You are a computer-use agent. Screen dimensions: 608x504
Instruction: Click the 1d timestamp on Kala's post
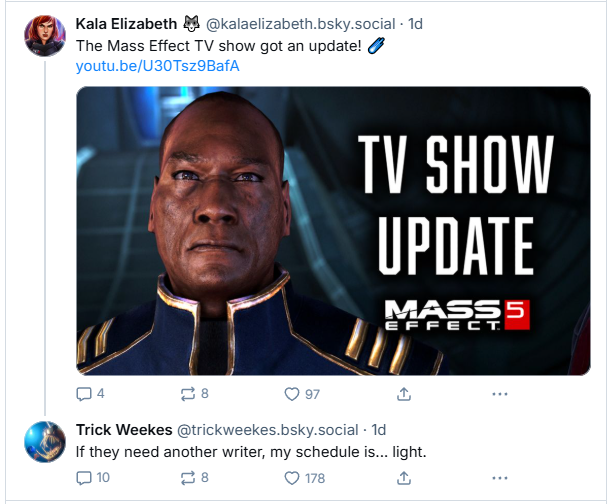point(415,24)
